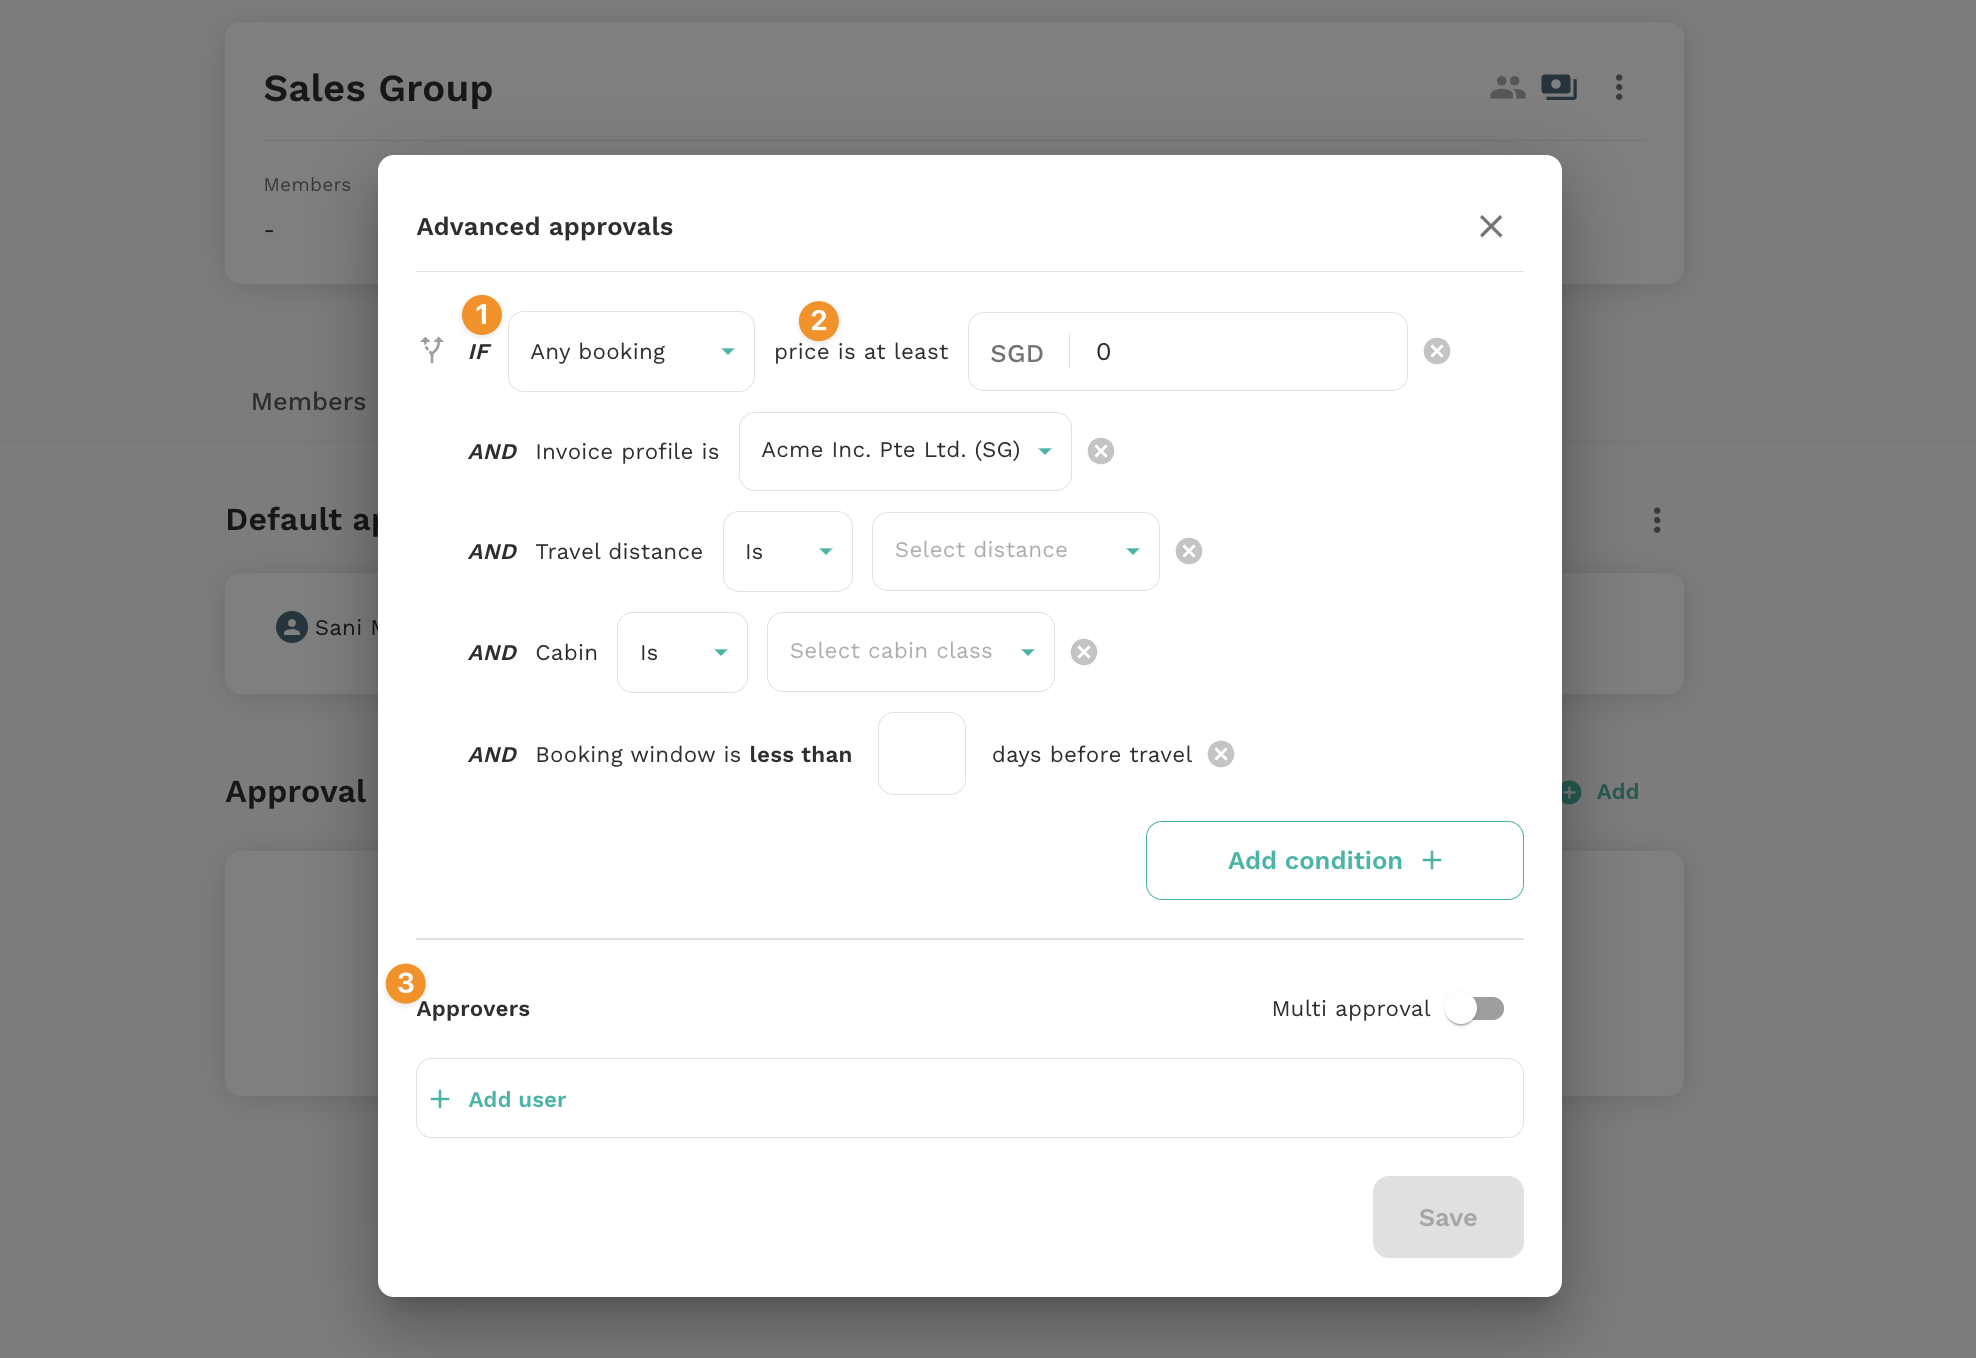Click the branch icon beside IF

[x=432, y=350]
